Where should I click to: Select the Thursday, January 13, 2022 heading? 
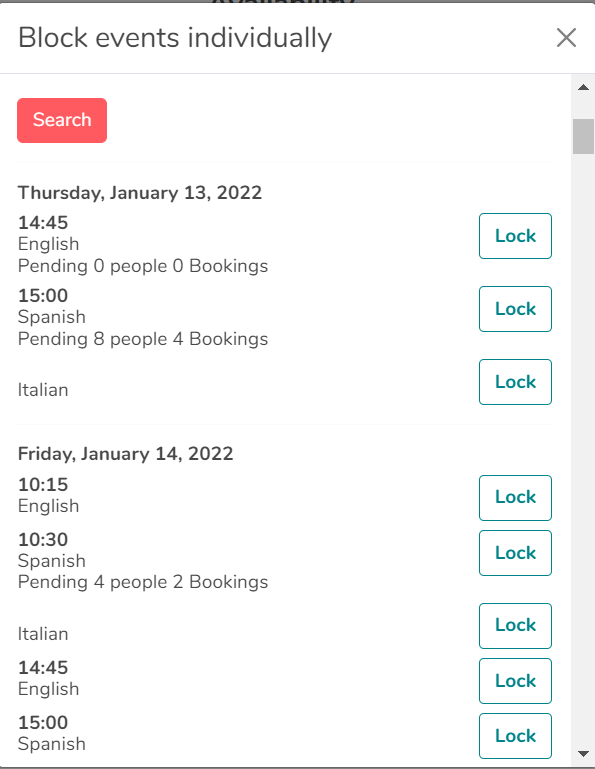click(x=140, y=193)
